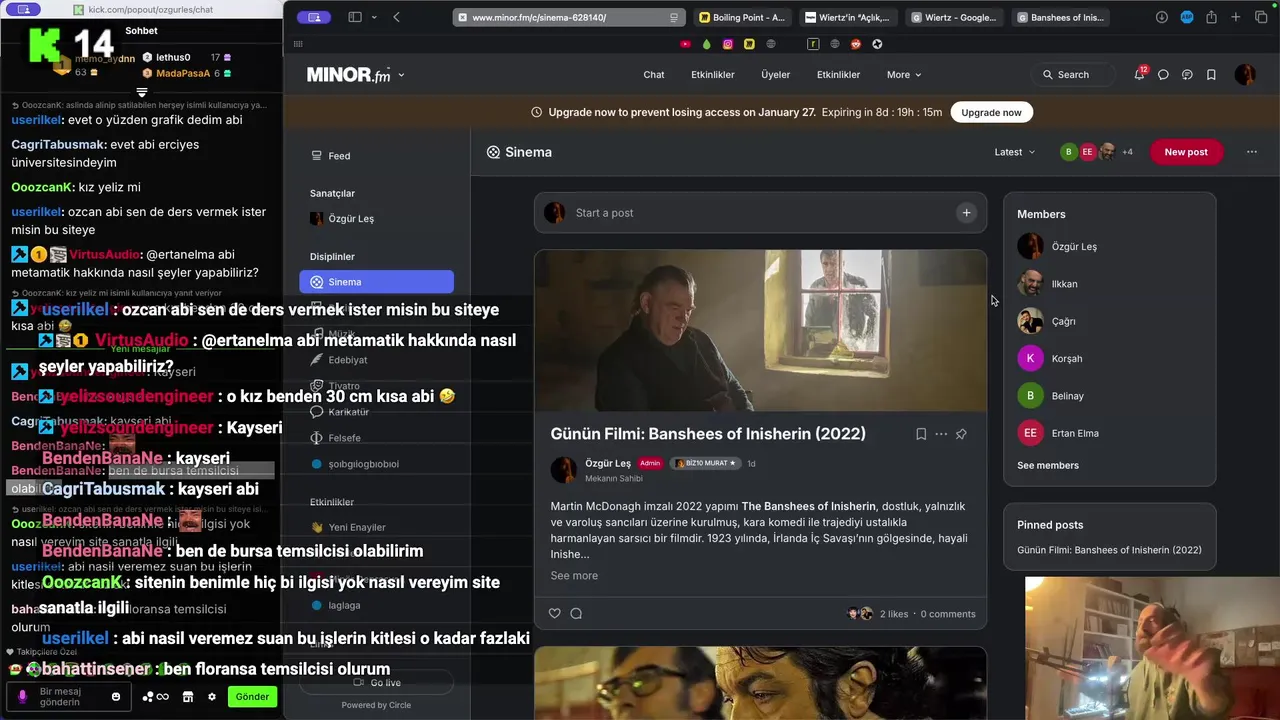Open the See members link
The width and height of the screenshot is (1280, 720).
click(1048, 465)
